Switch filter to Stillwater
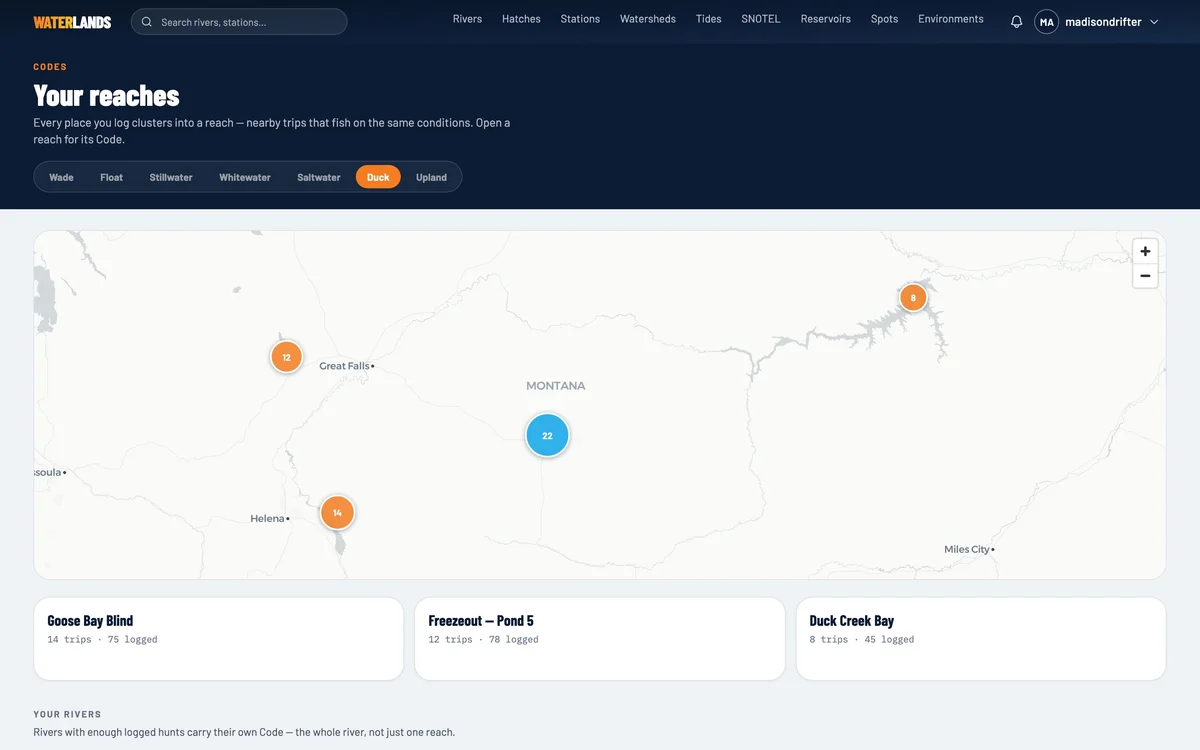Screen dimensions: 1200x750 tap(171, 177)
